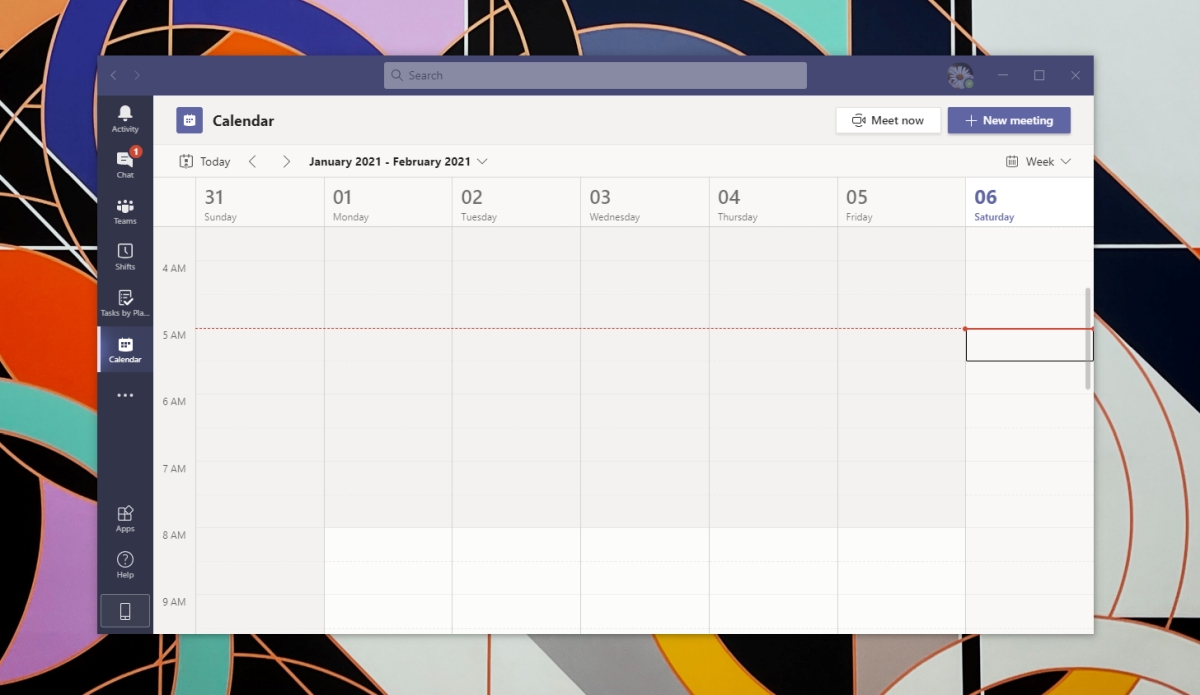This screenshot has width=1200, height=695.
Task: Open the Help menu icon
Action: point(125,564)
